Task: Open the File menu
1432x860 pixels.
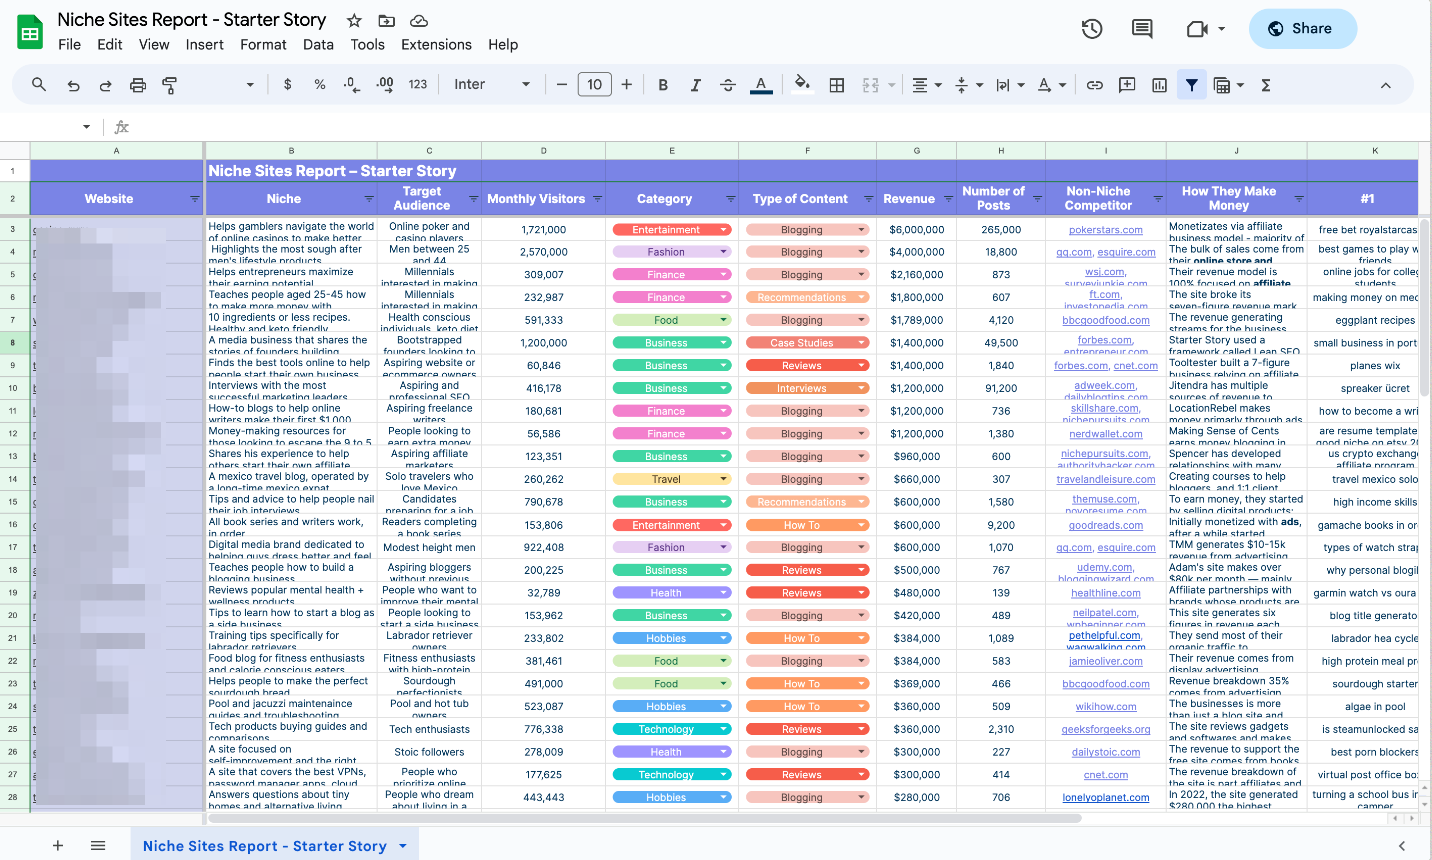Action: tap(69, 45)
